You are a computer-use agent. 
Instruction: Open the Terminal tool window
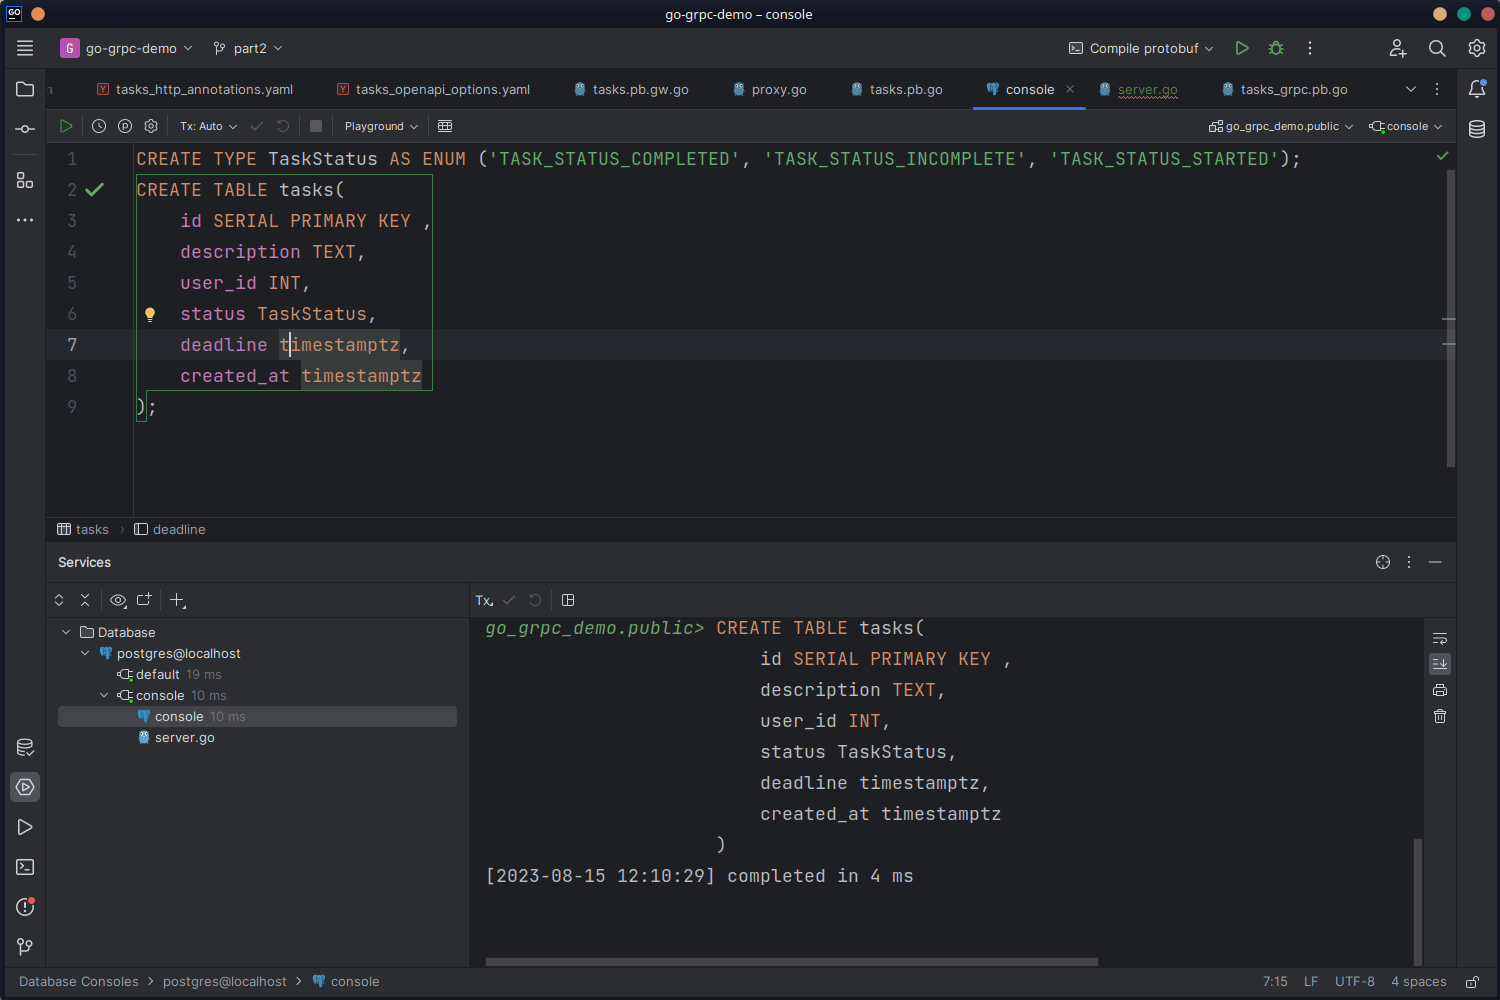pos(25,867)
